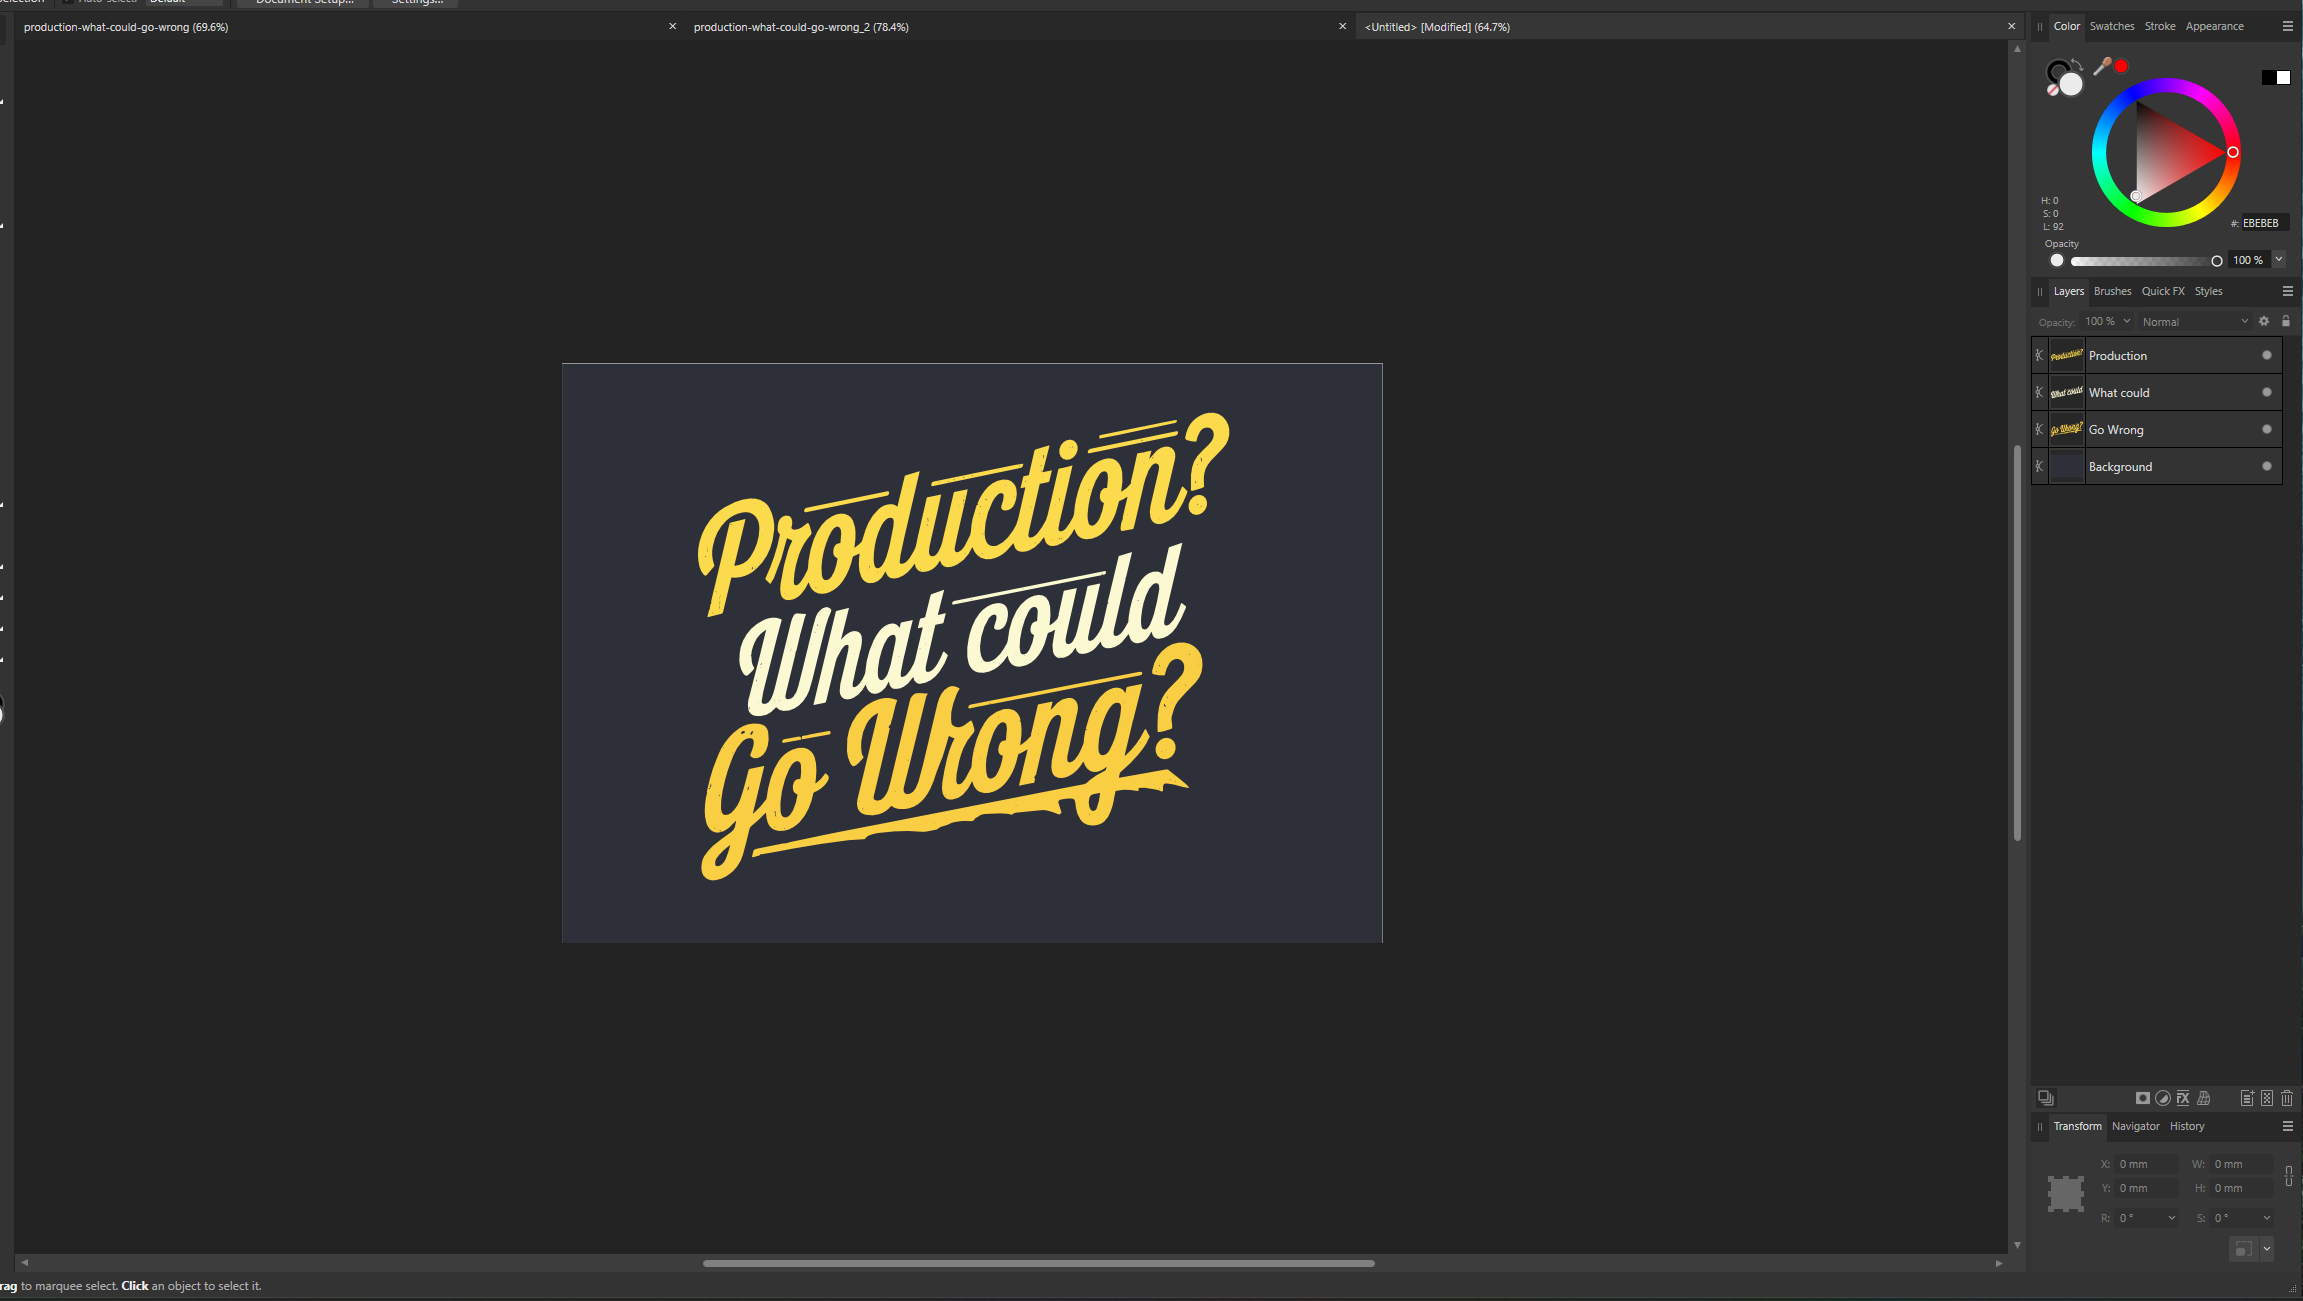2303x1301 pixels.
Task: Switch to the Styles tab
Action: (x=2208, y=291)
